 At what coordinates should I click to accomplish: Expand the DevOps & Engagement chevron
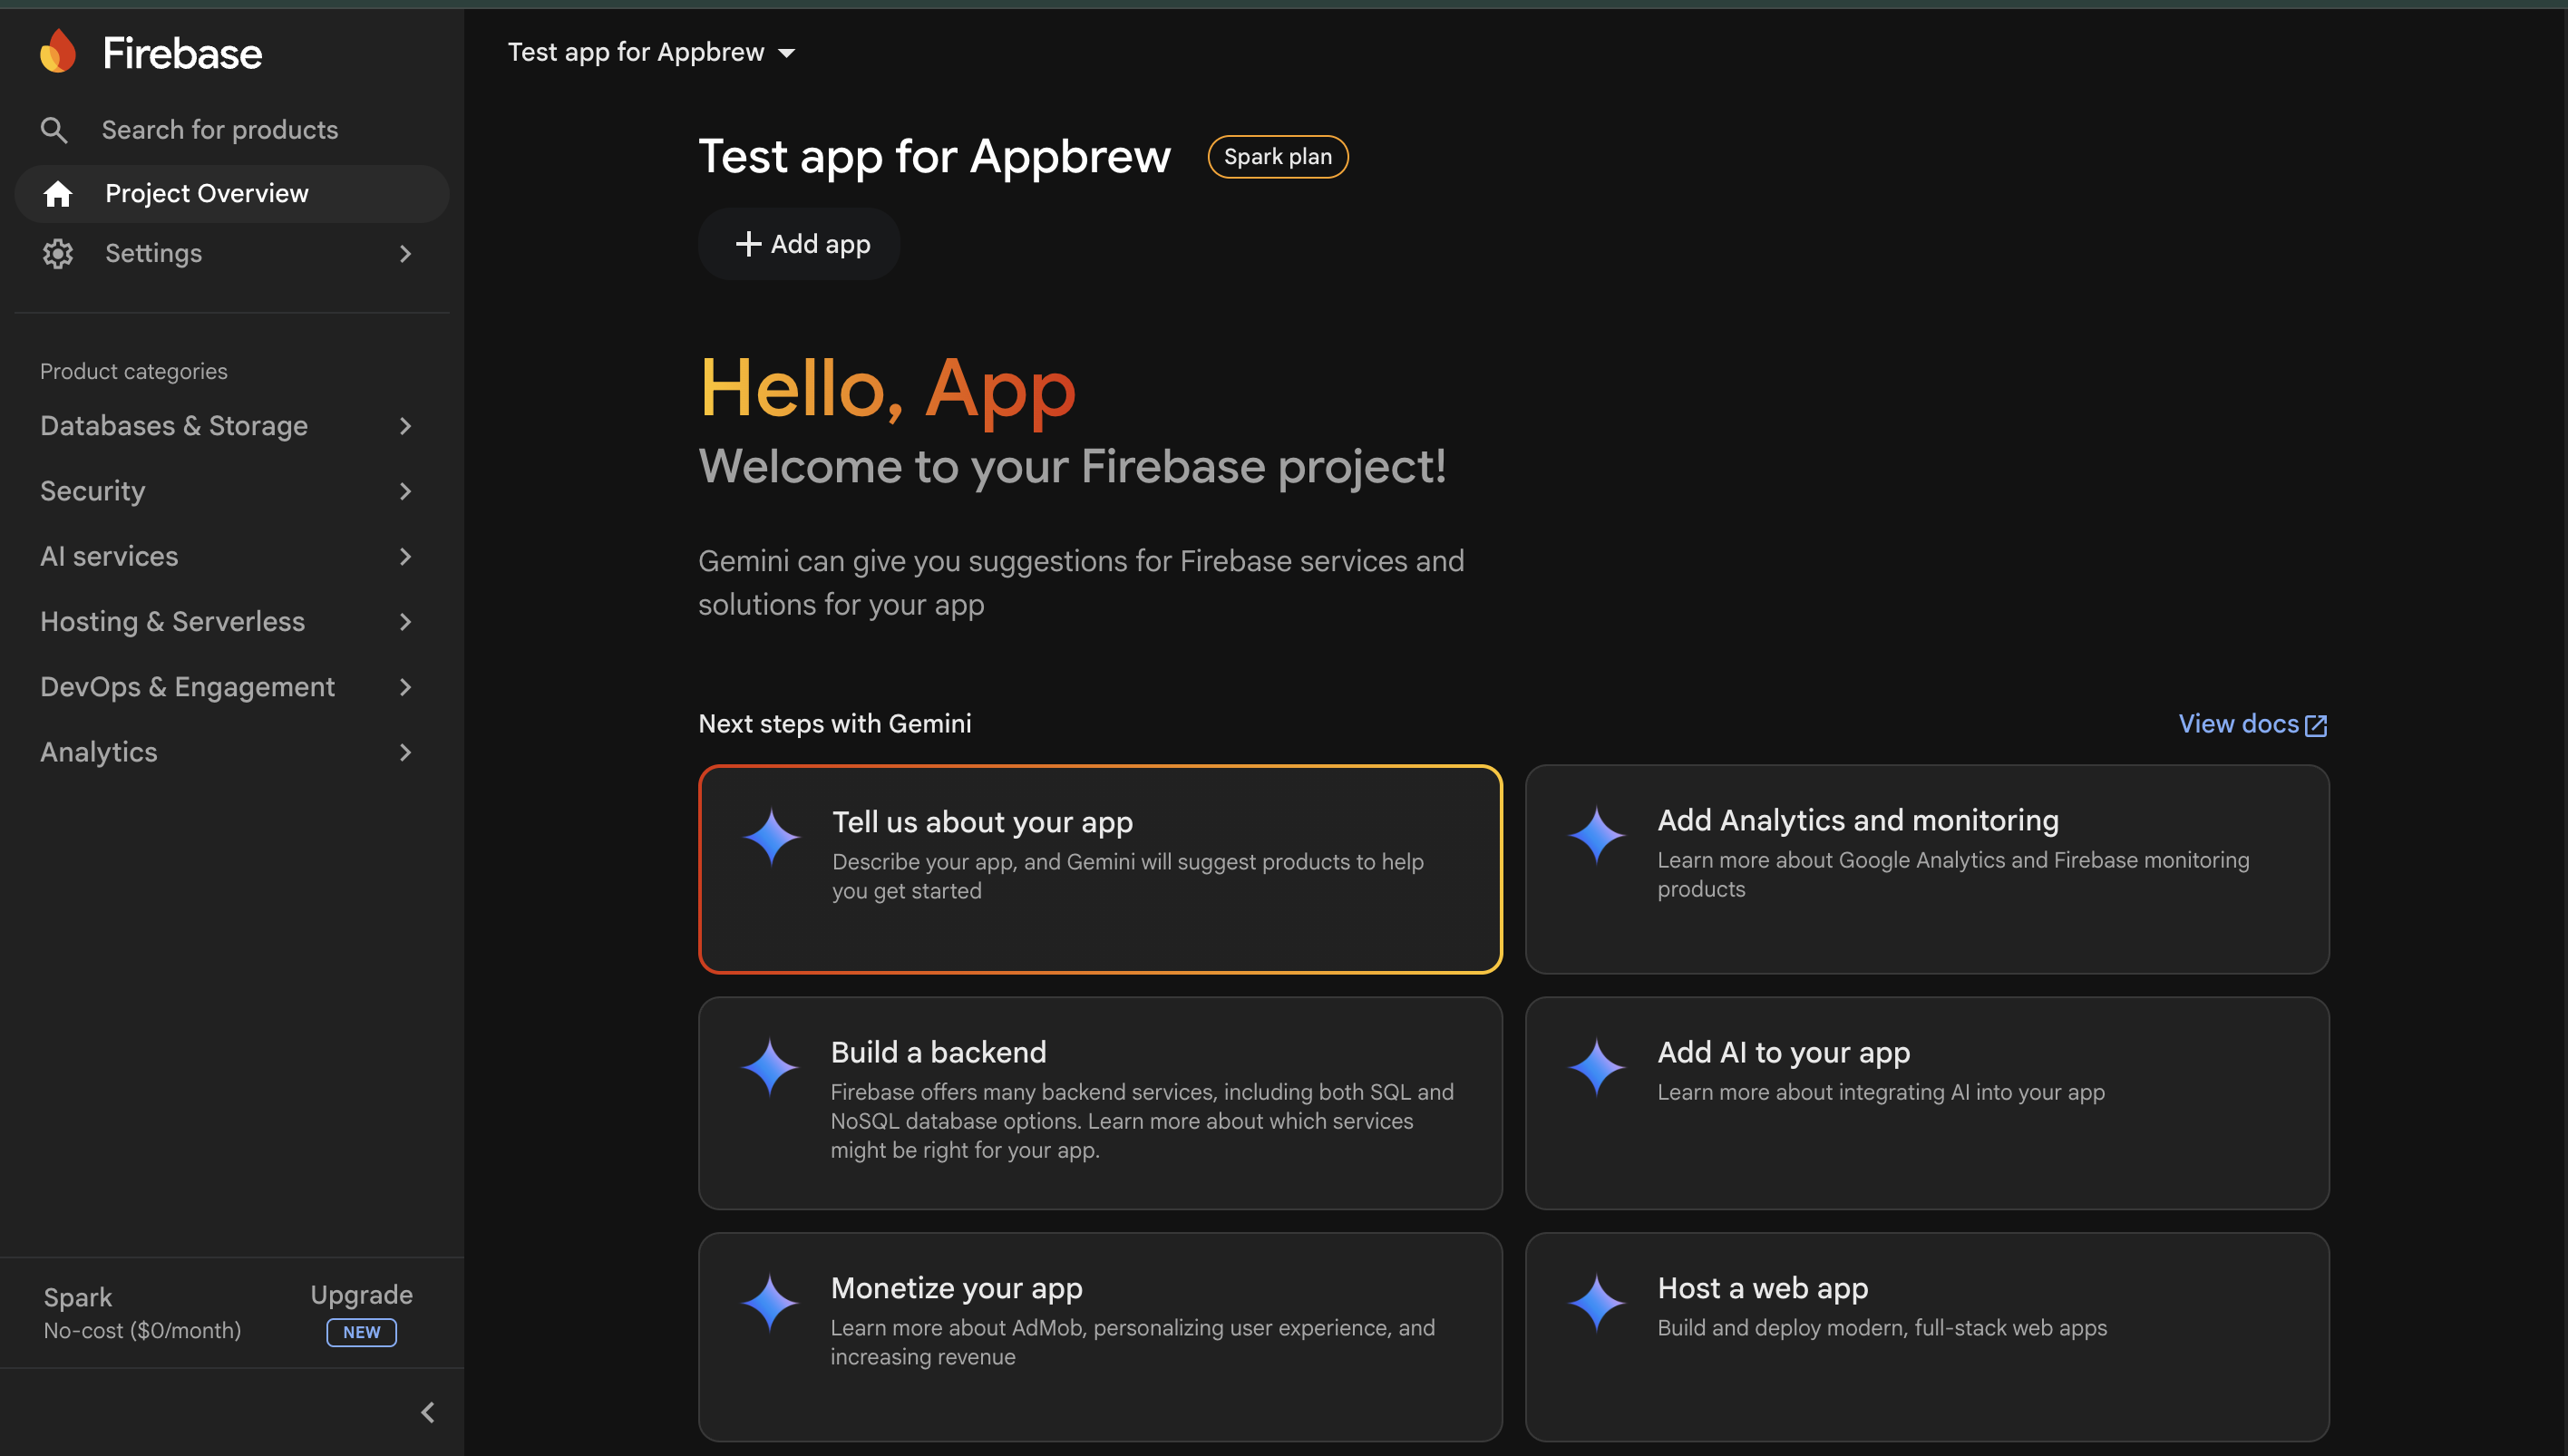click(x=405, y=687)
